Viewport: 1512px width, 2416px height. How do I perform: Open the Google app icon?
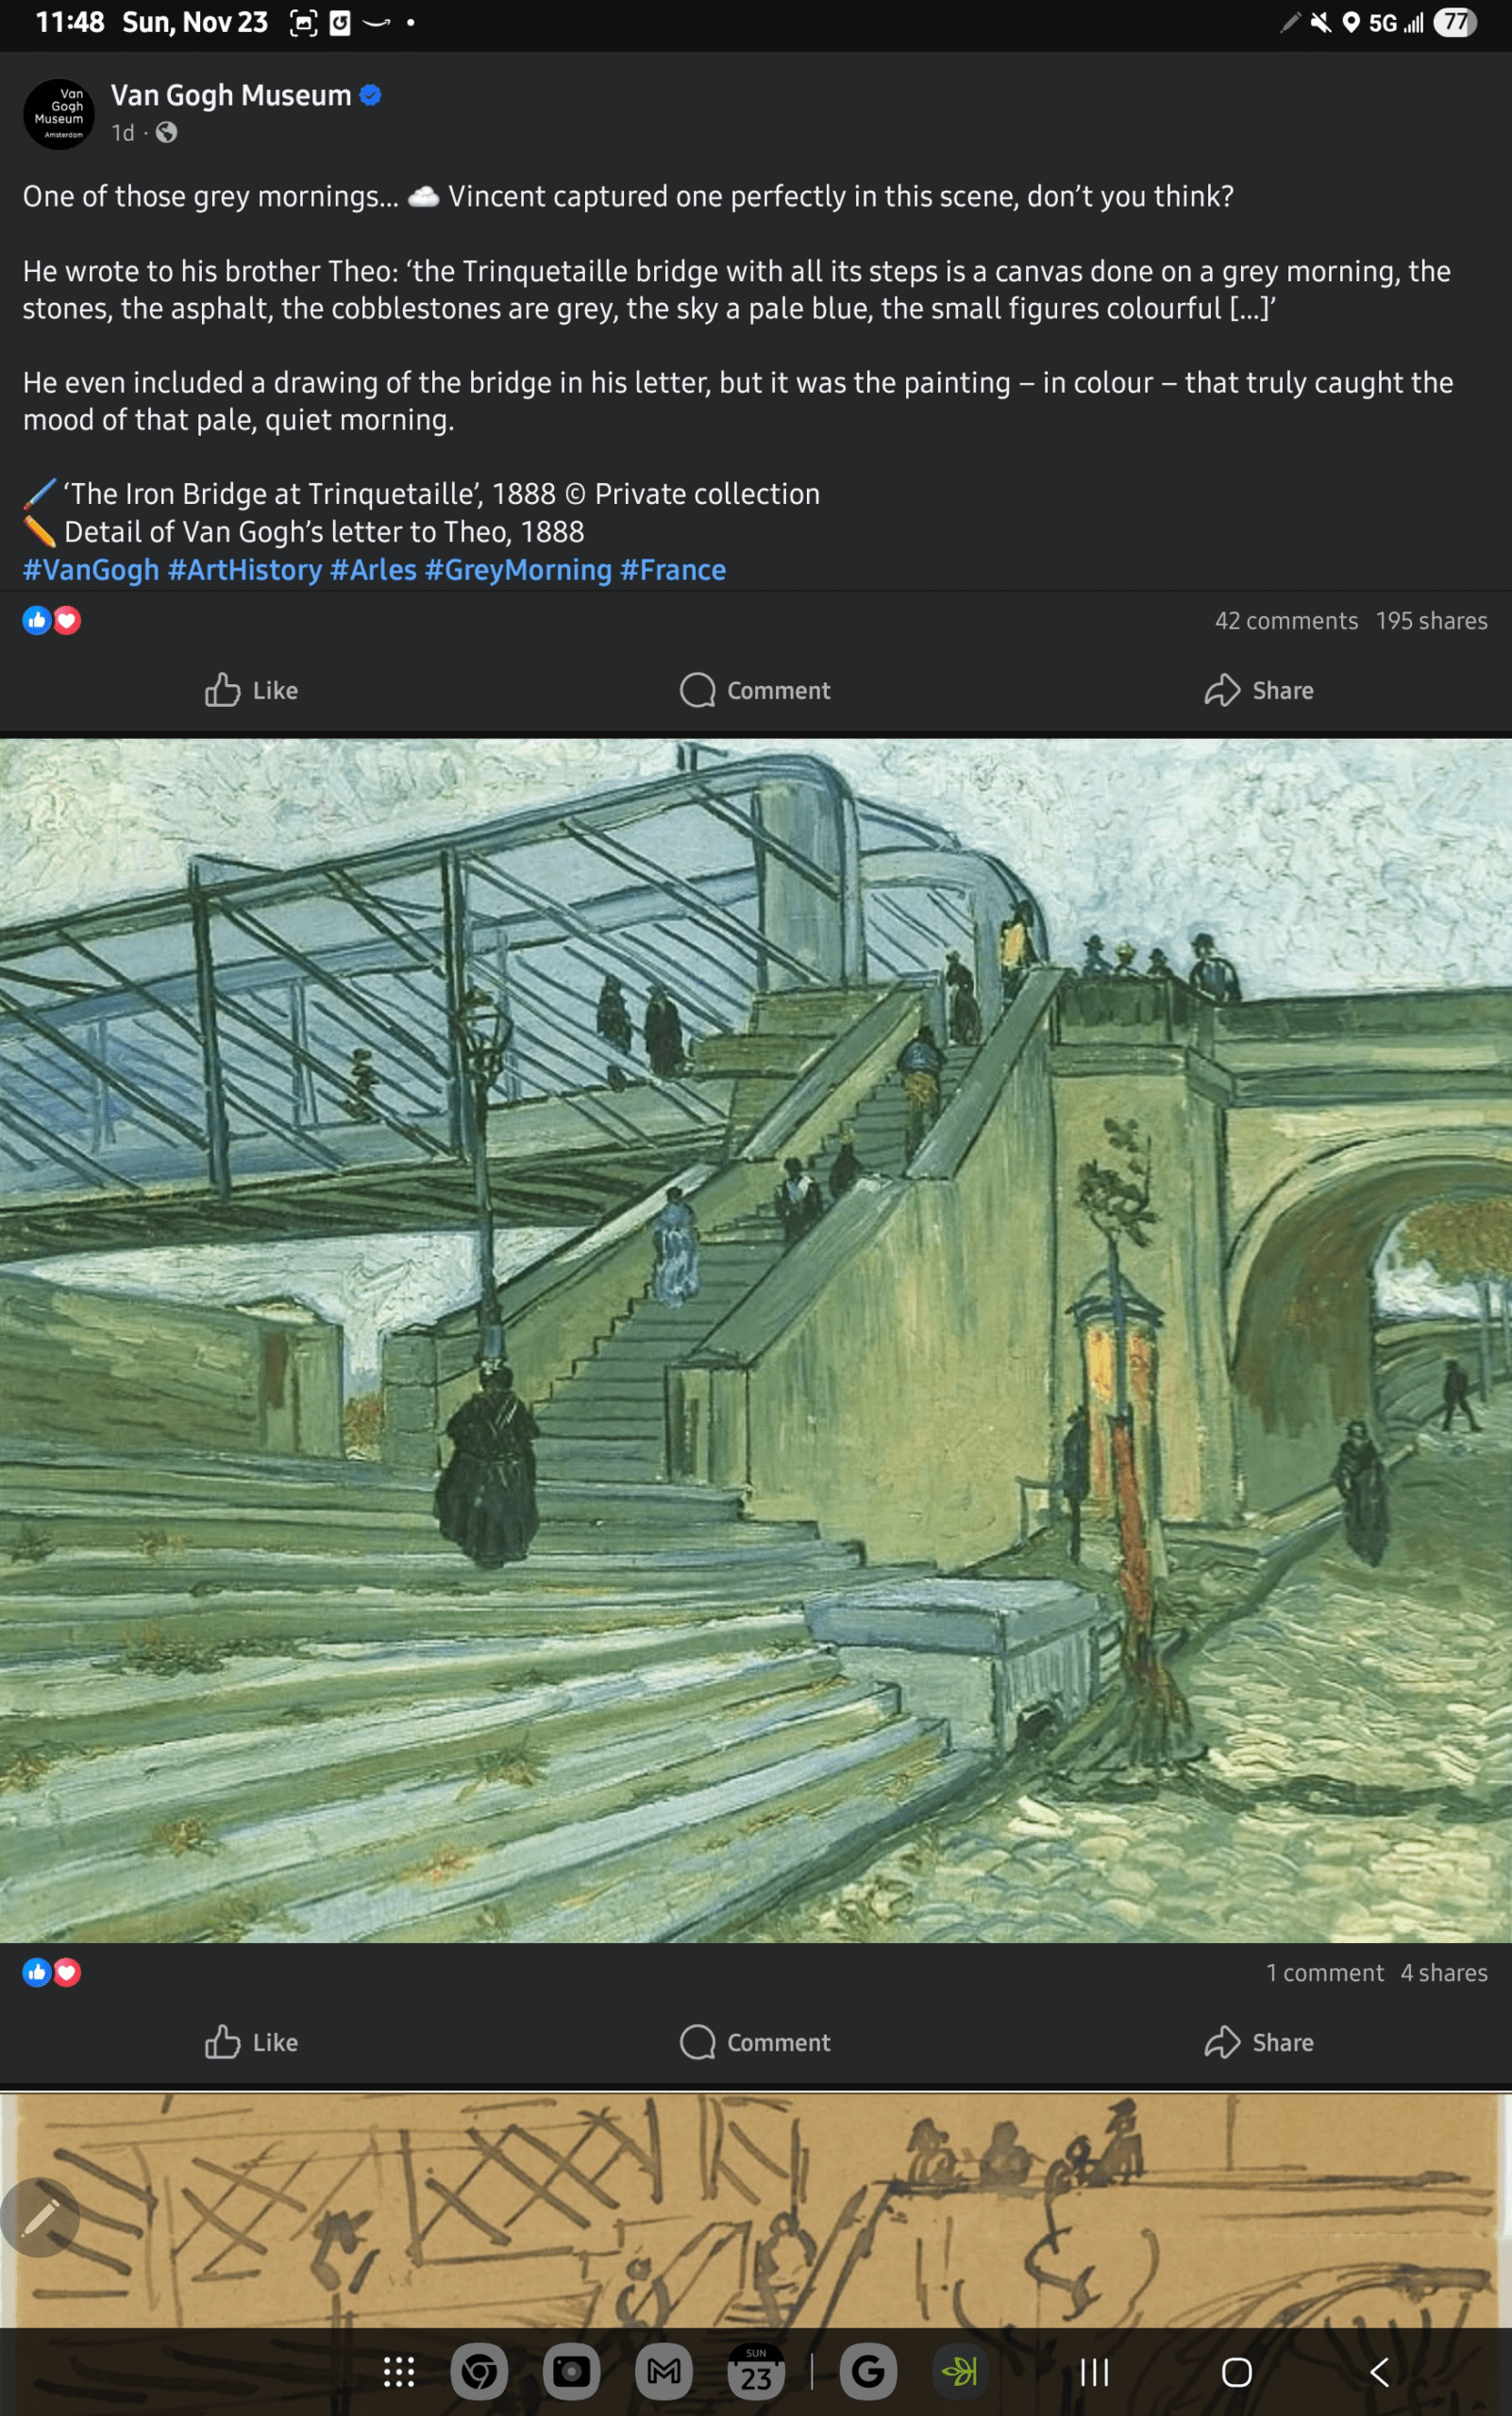[x=868, y=2372]
